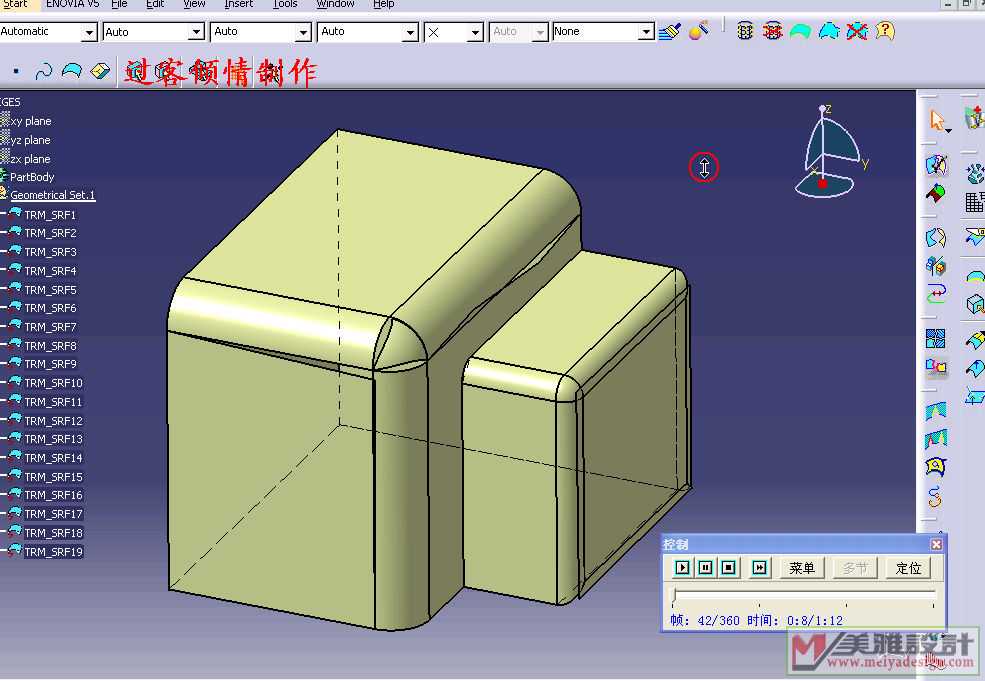Select TRM_SRF10 in the specification tree
This screenshot has width=985, height=681.
point(53,383)
